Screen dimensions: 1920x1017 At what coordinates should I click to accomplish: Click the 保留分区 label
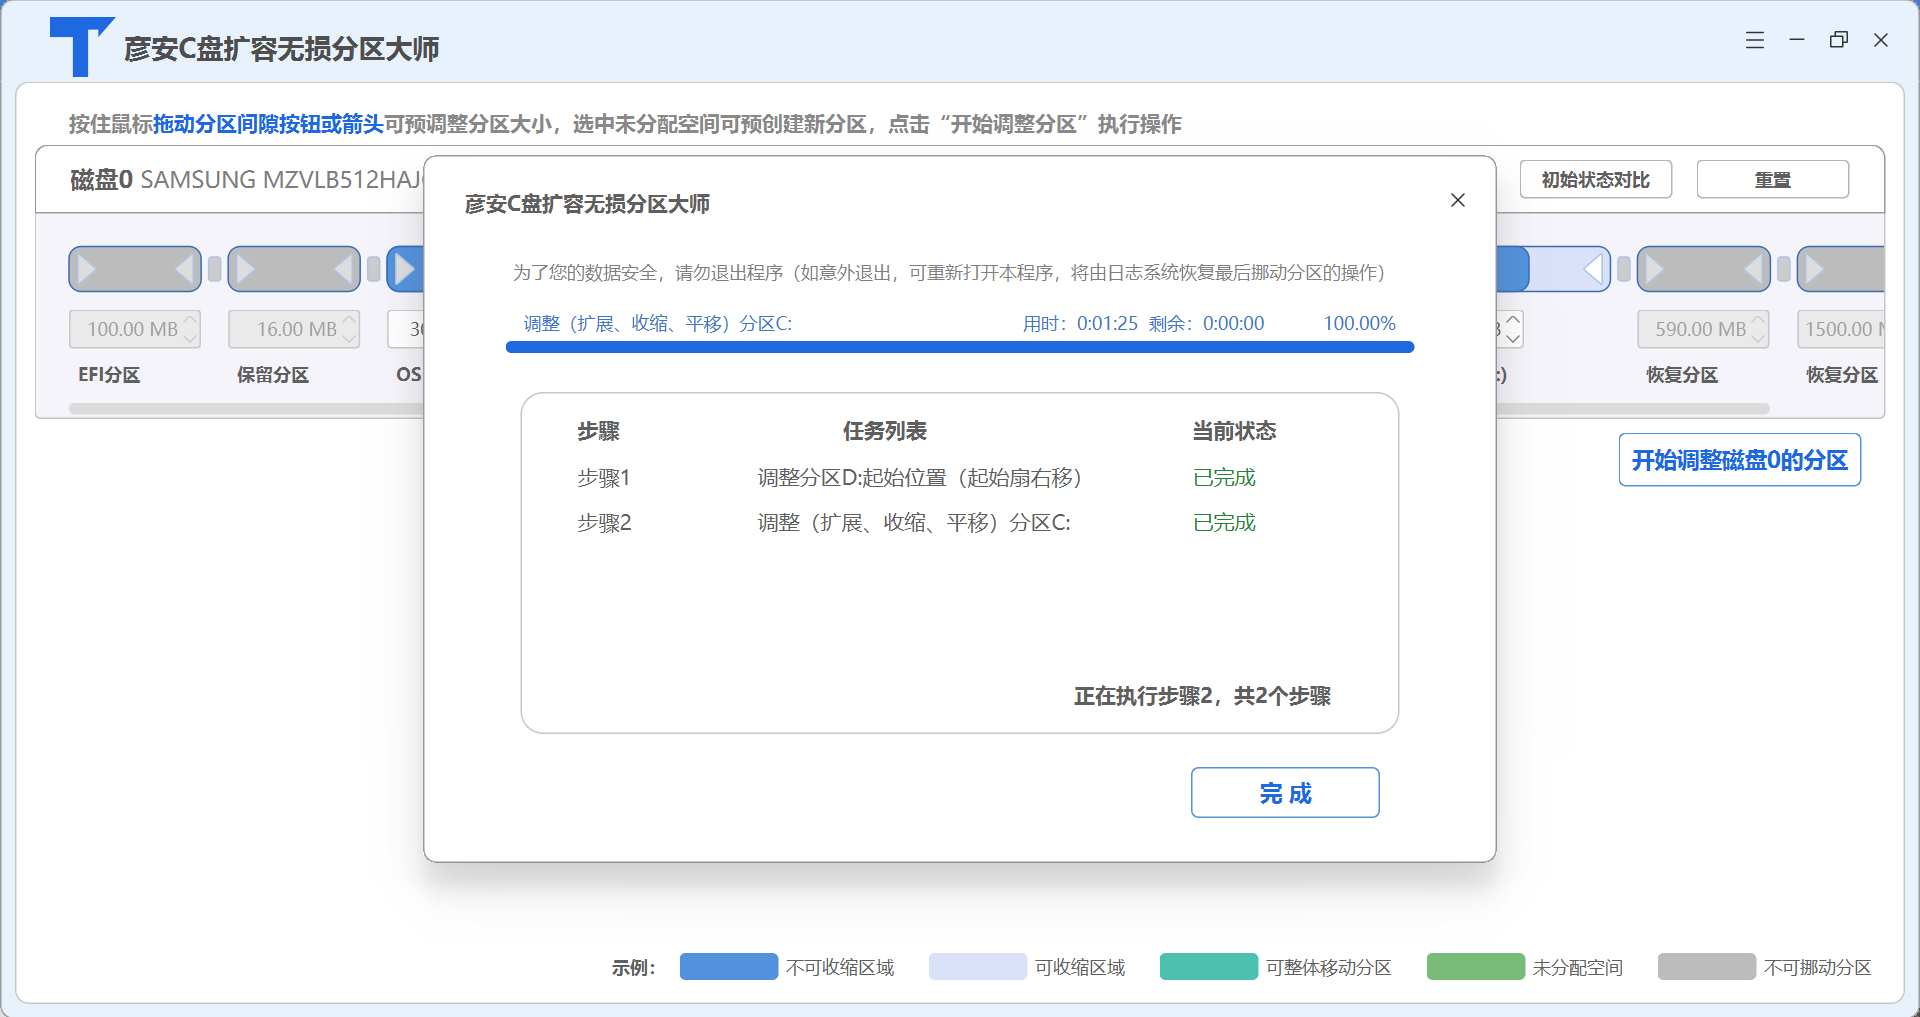(x=273, y=375)
